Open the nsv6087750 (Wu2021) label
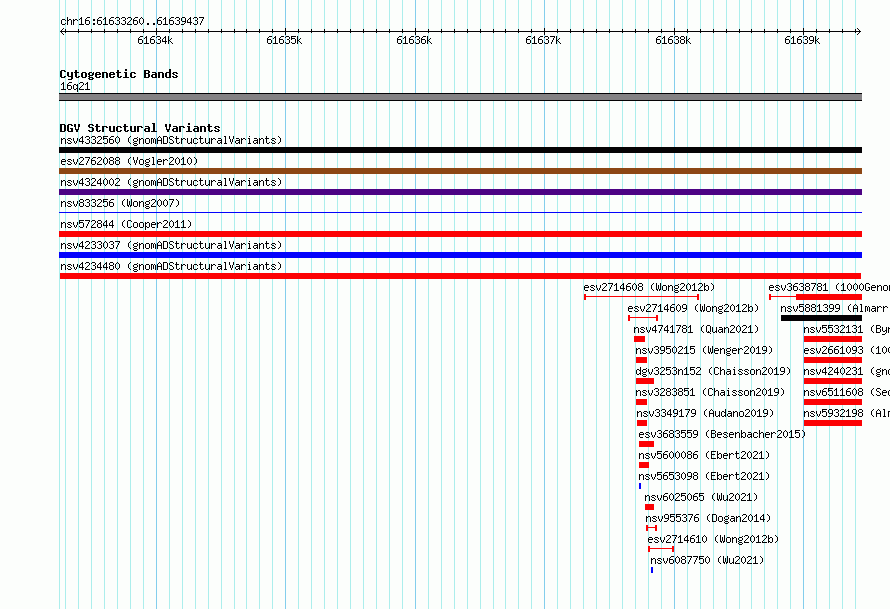The image size is (890, 609). click(x=707, y=560)
